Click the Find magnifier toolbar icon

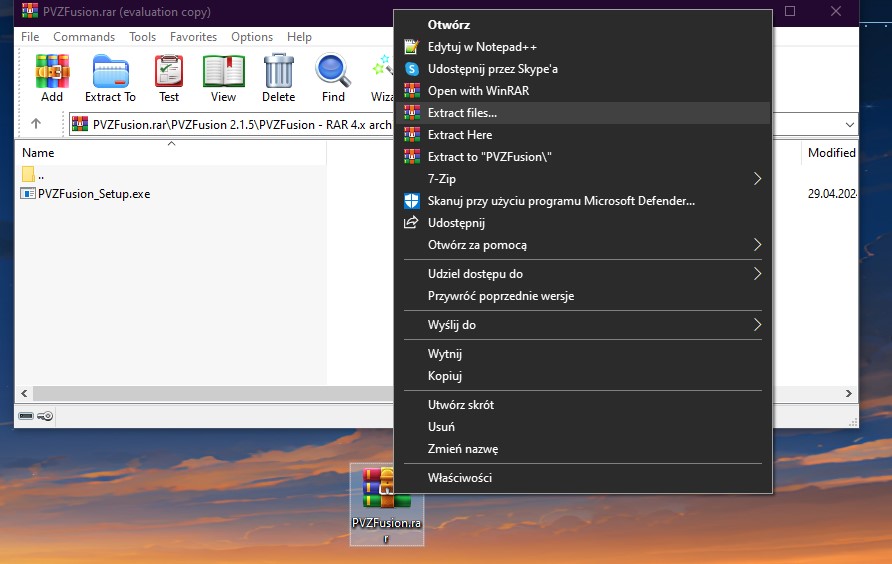(333, 77)
